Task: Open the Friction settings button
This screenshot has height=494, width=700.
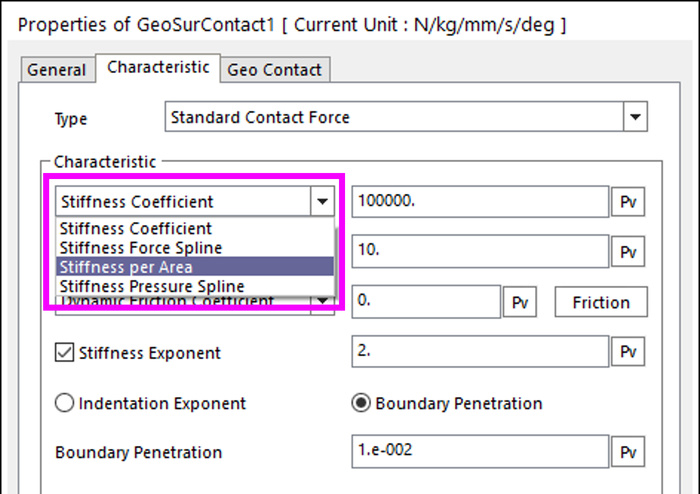Action: click(x=601, y=302)
